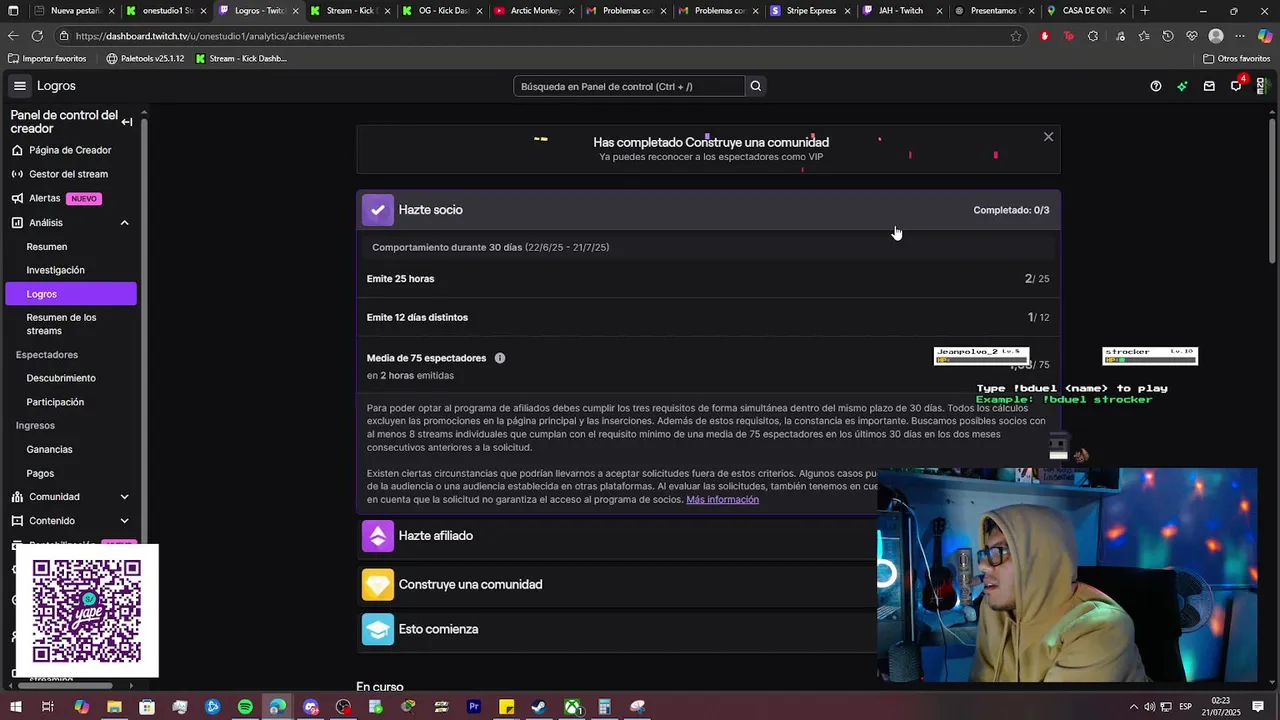Screen dimensions: 1280x720
Task: Dismiss the Has completado banner
Action: [1048, 137]
